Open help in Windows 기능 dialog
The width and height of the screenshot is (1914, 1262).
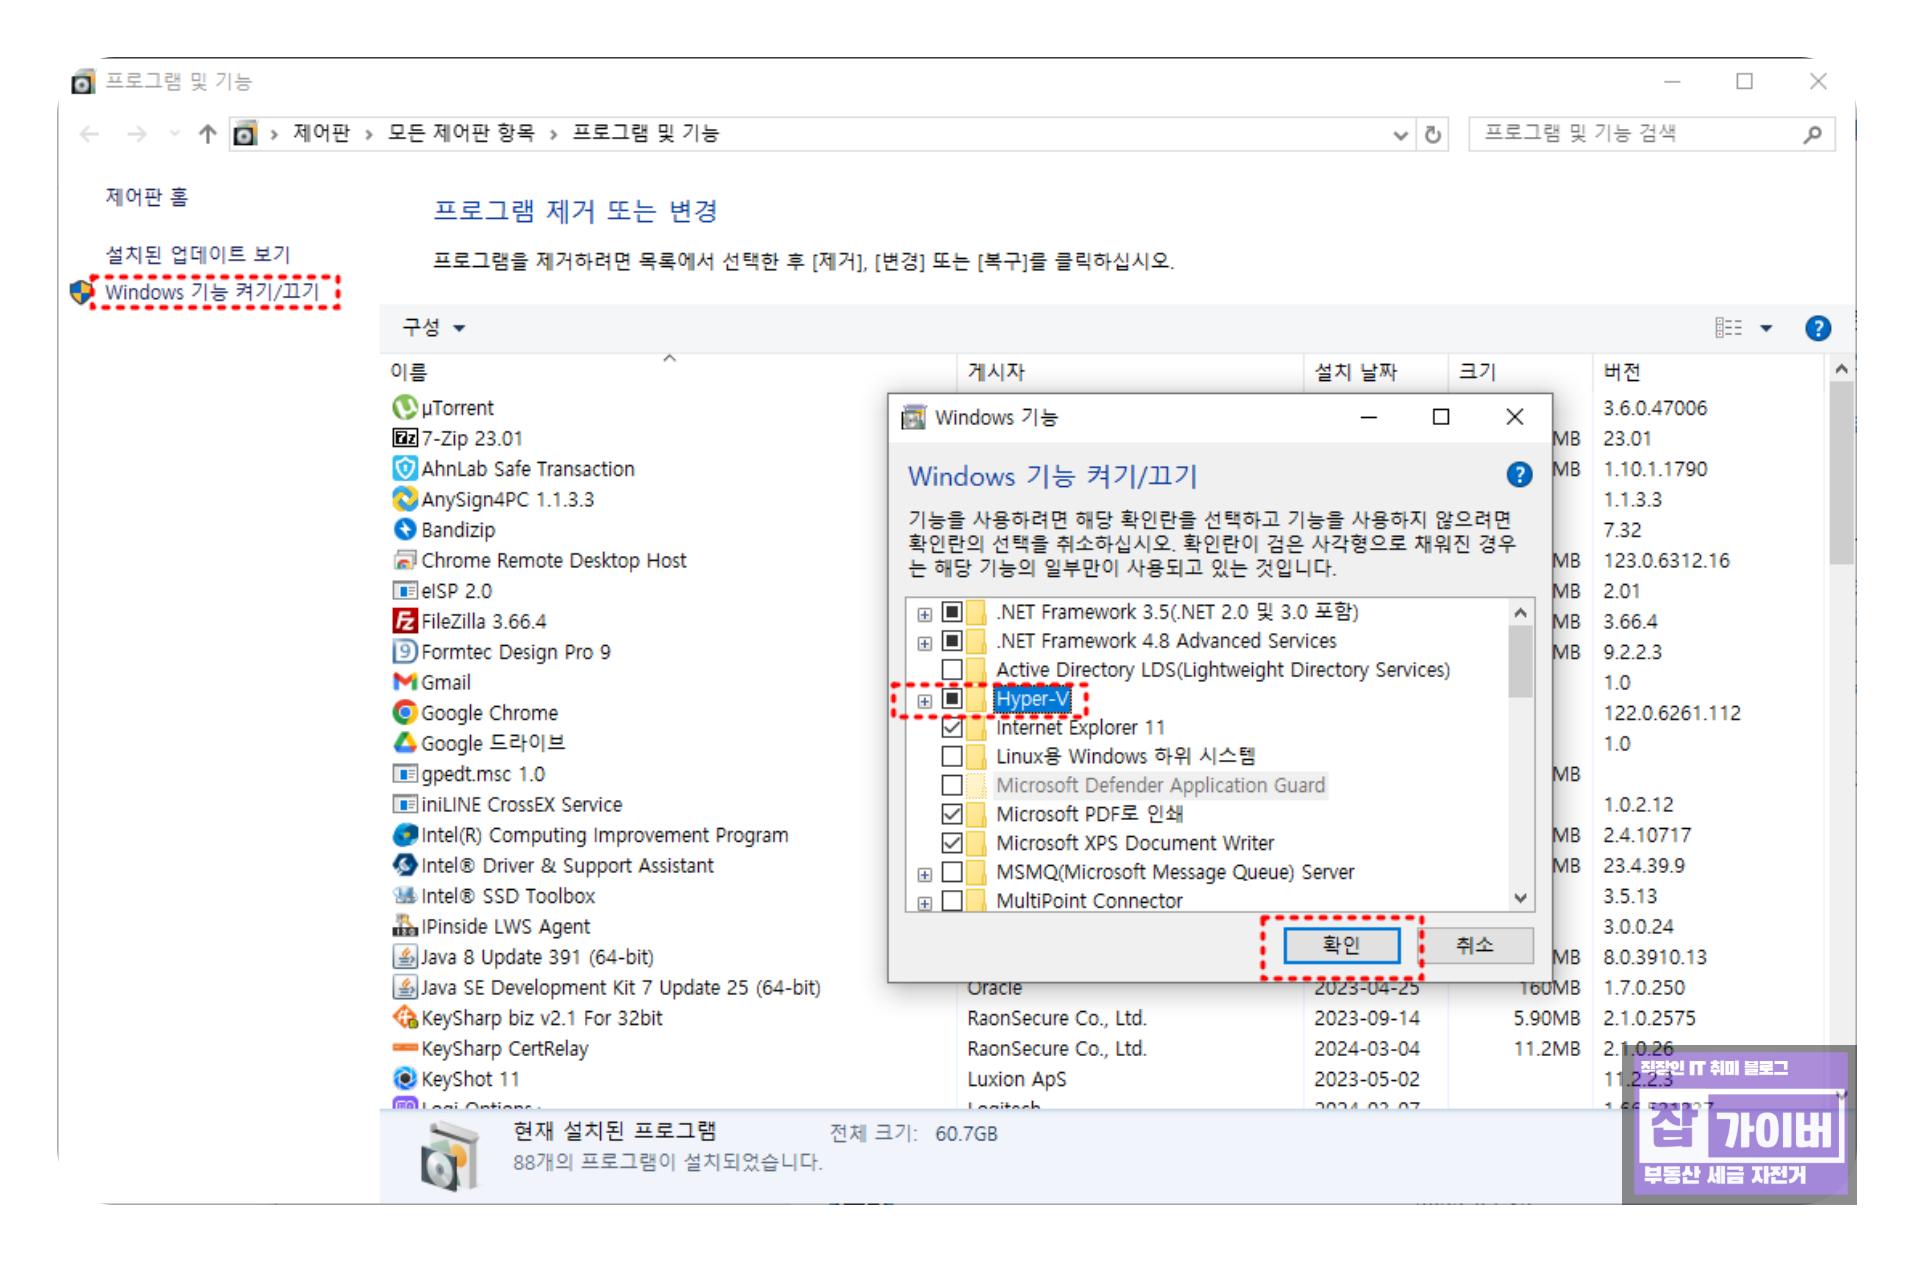pos(1518,475)
